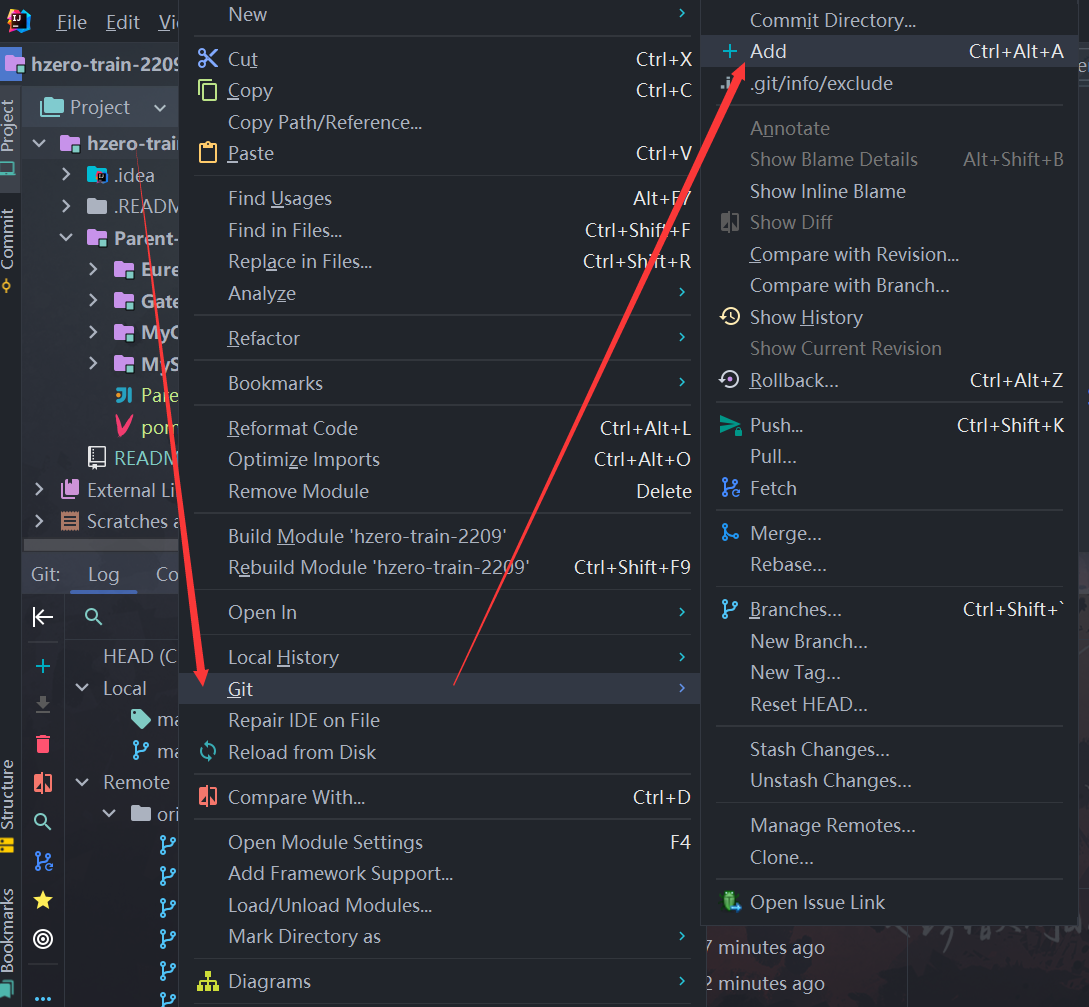Viewport: 1089px width, 1007px height.
Task: Click the Paste clipboard icon
Action: click(x=208, y=153)
